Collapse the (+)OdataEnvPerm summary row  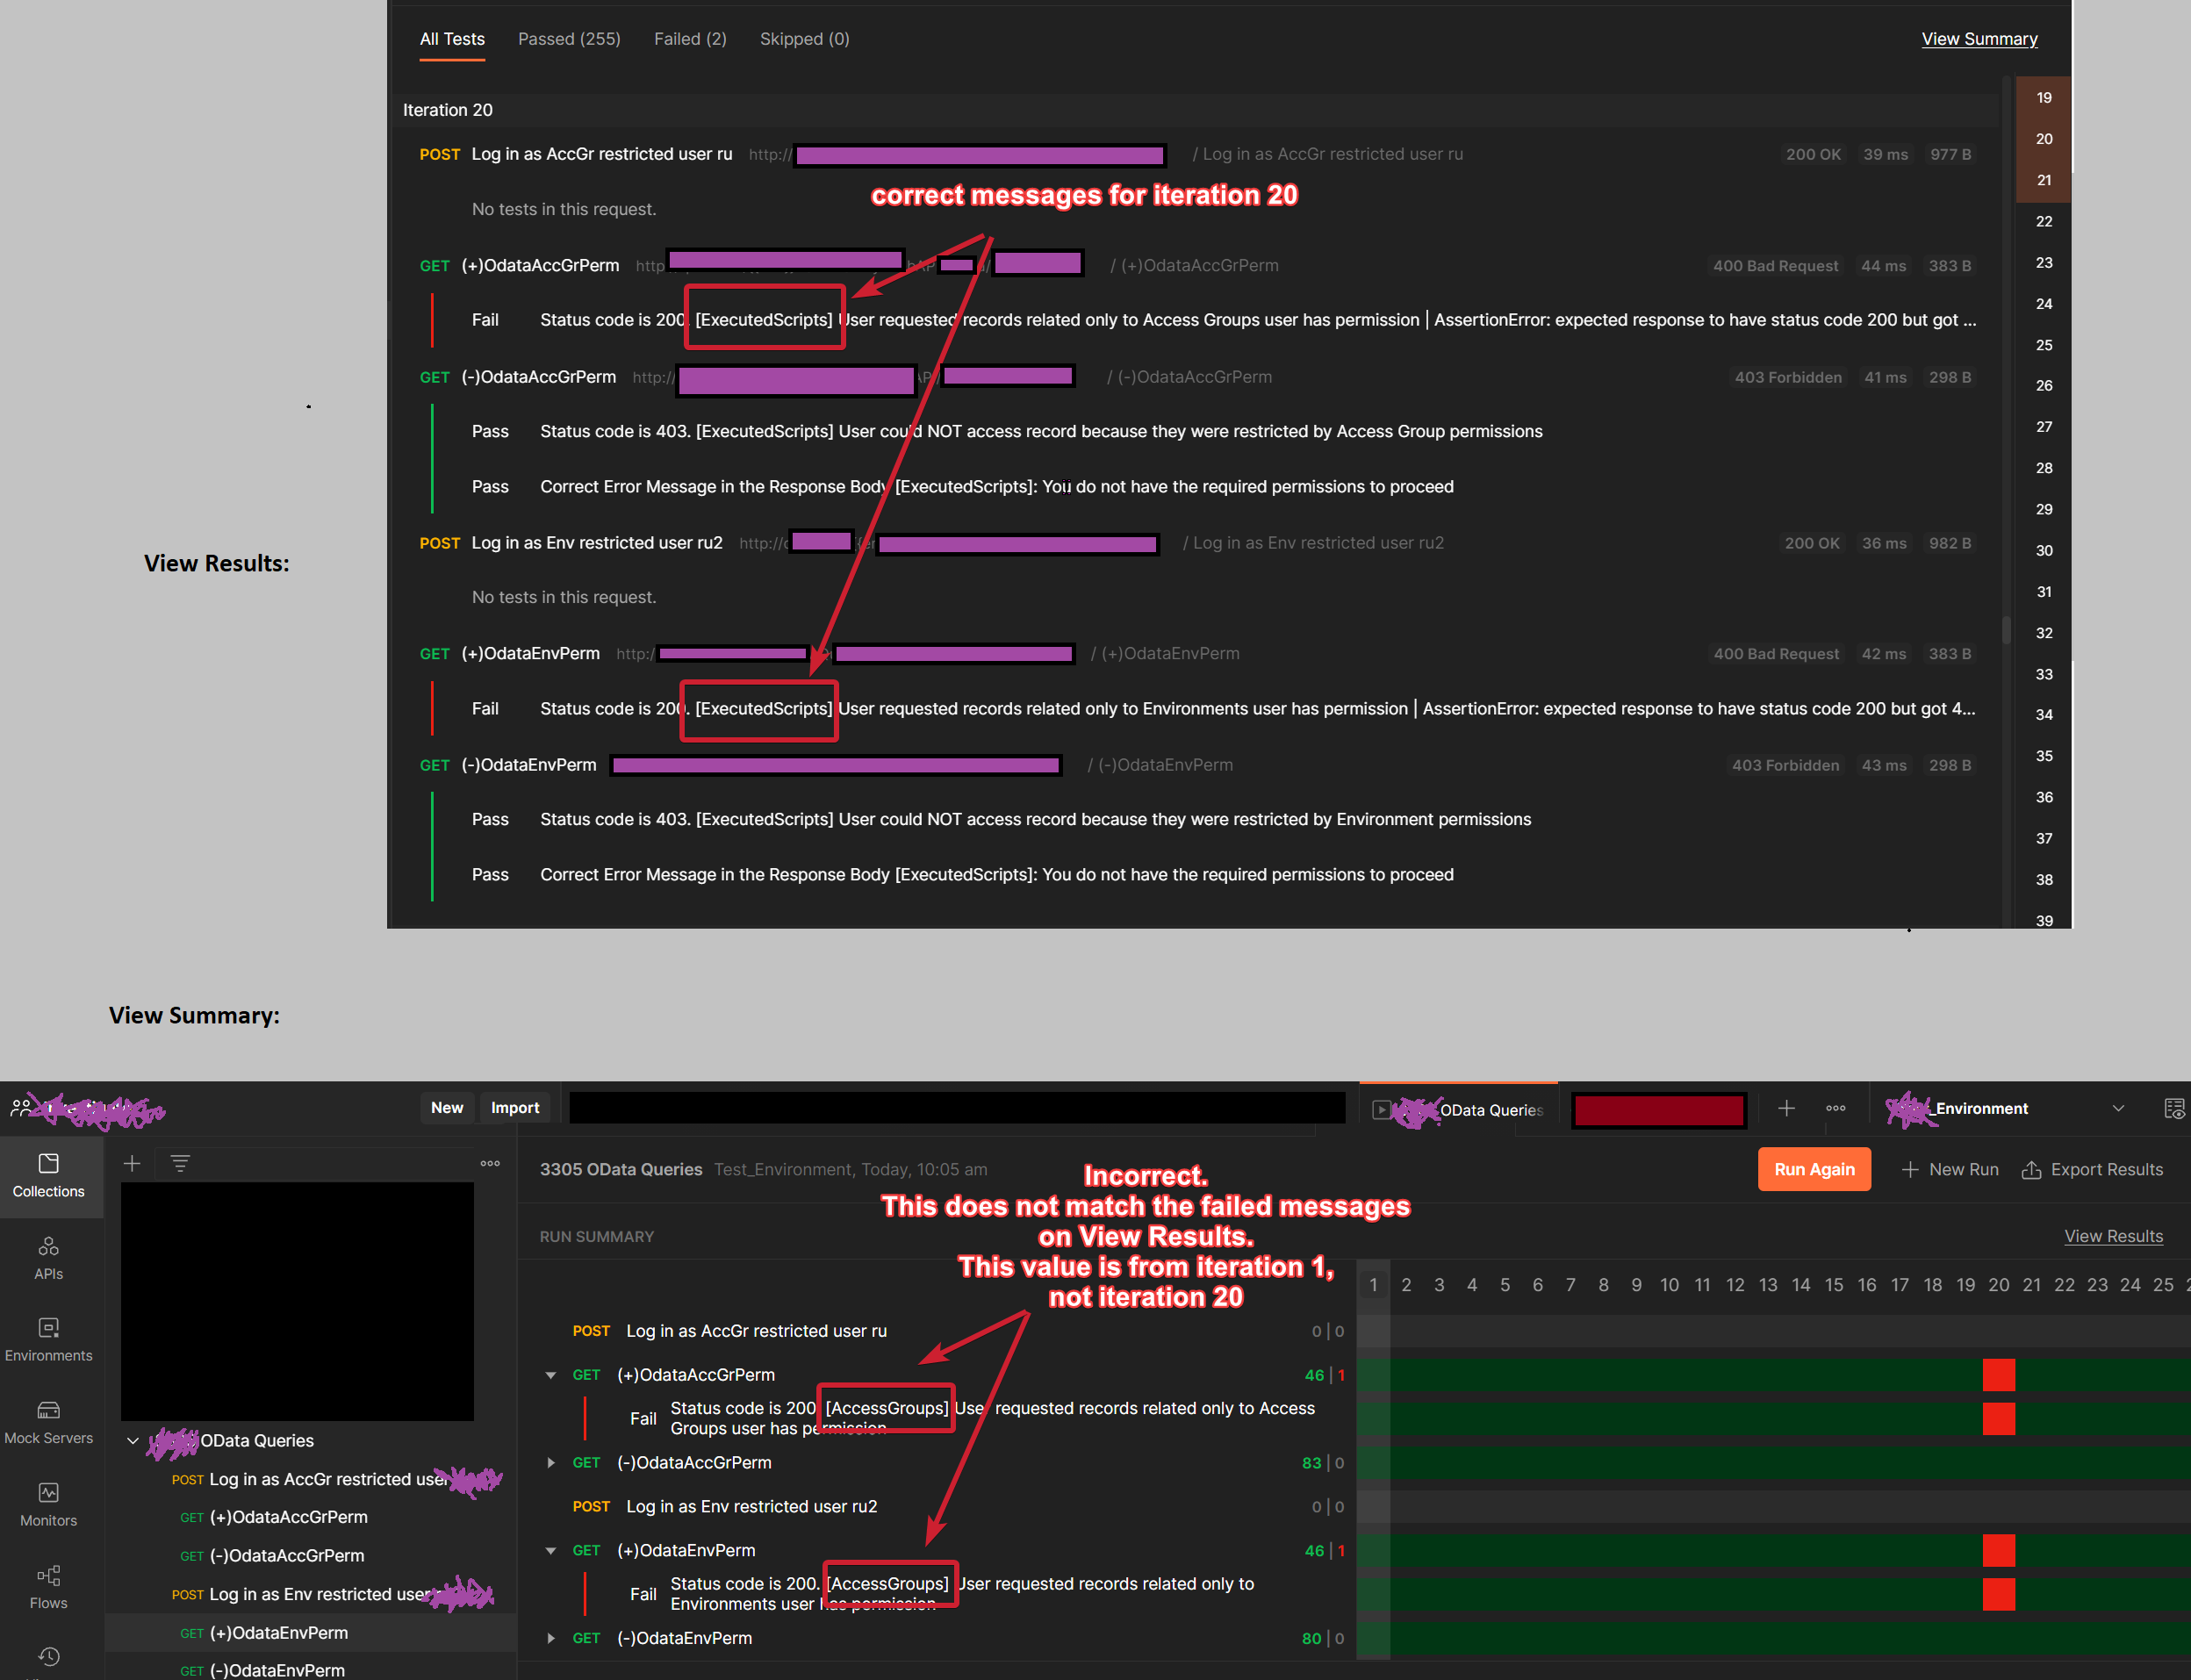[551, 1550]
